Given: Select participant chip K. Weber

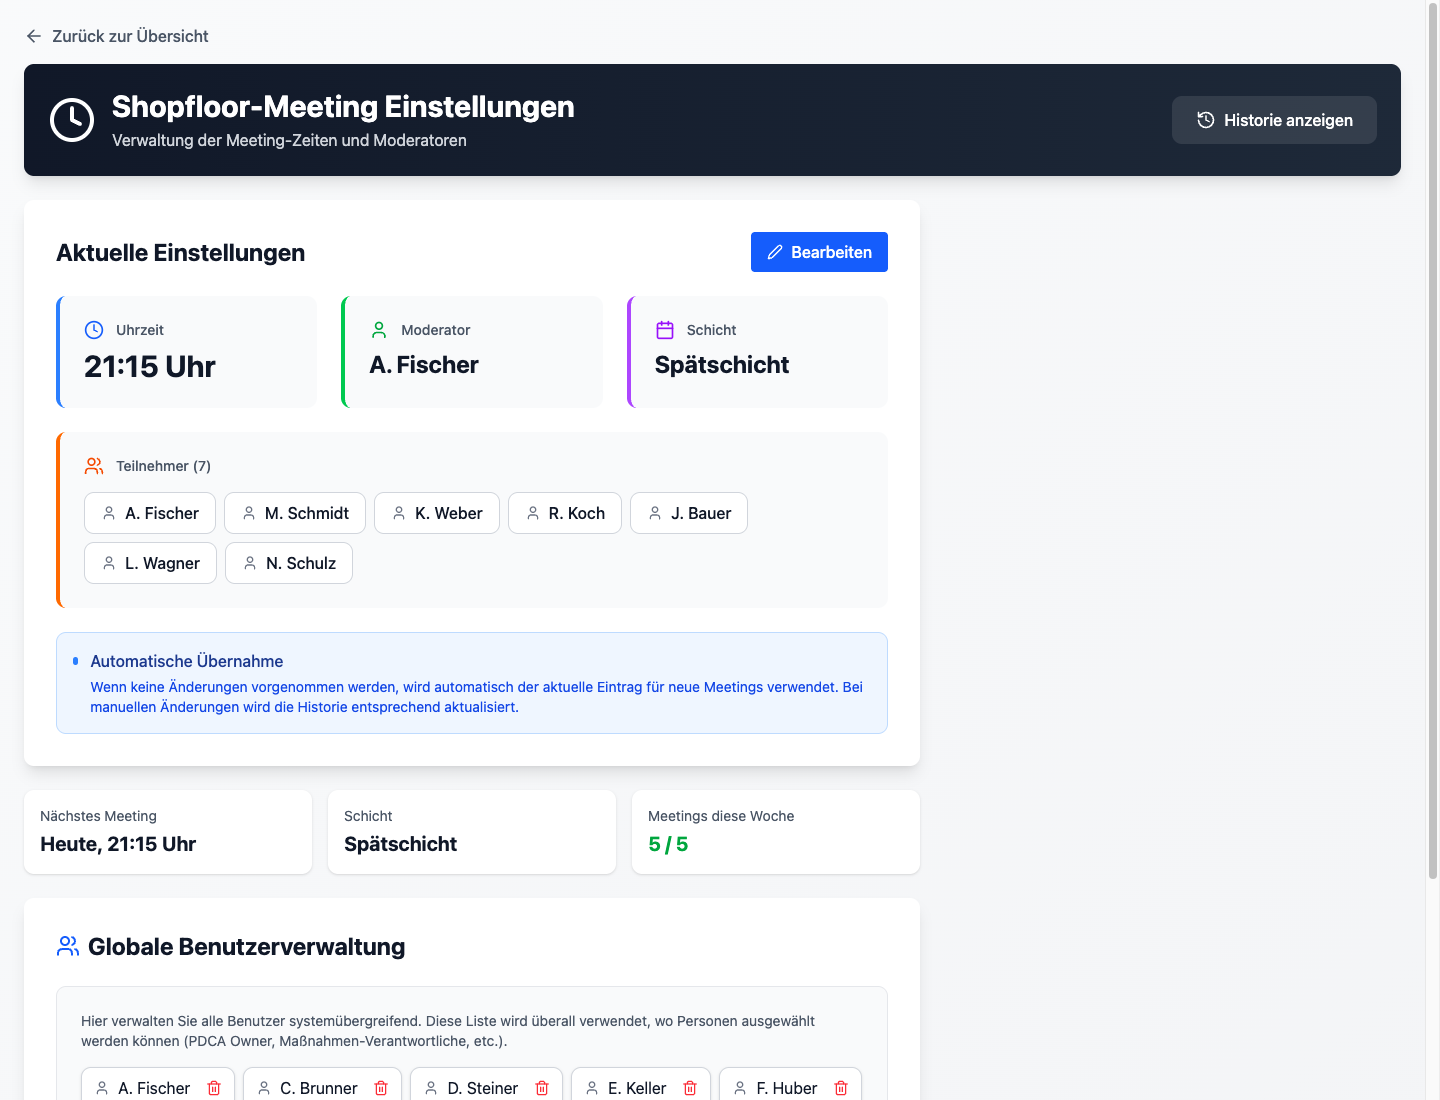Looking at the screenshot, I should (437, 513).
